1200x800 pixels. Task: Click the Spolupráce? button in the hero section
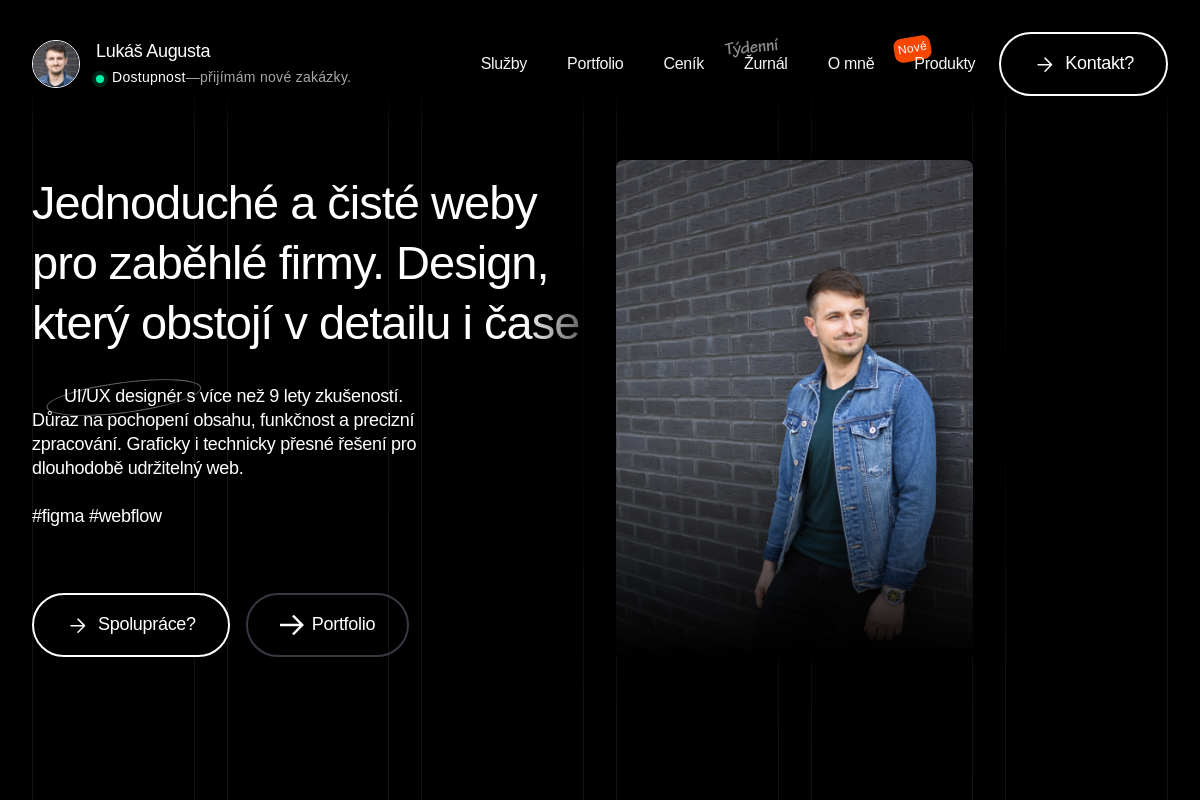tap(131, 625)
